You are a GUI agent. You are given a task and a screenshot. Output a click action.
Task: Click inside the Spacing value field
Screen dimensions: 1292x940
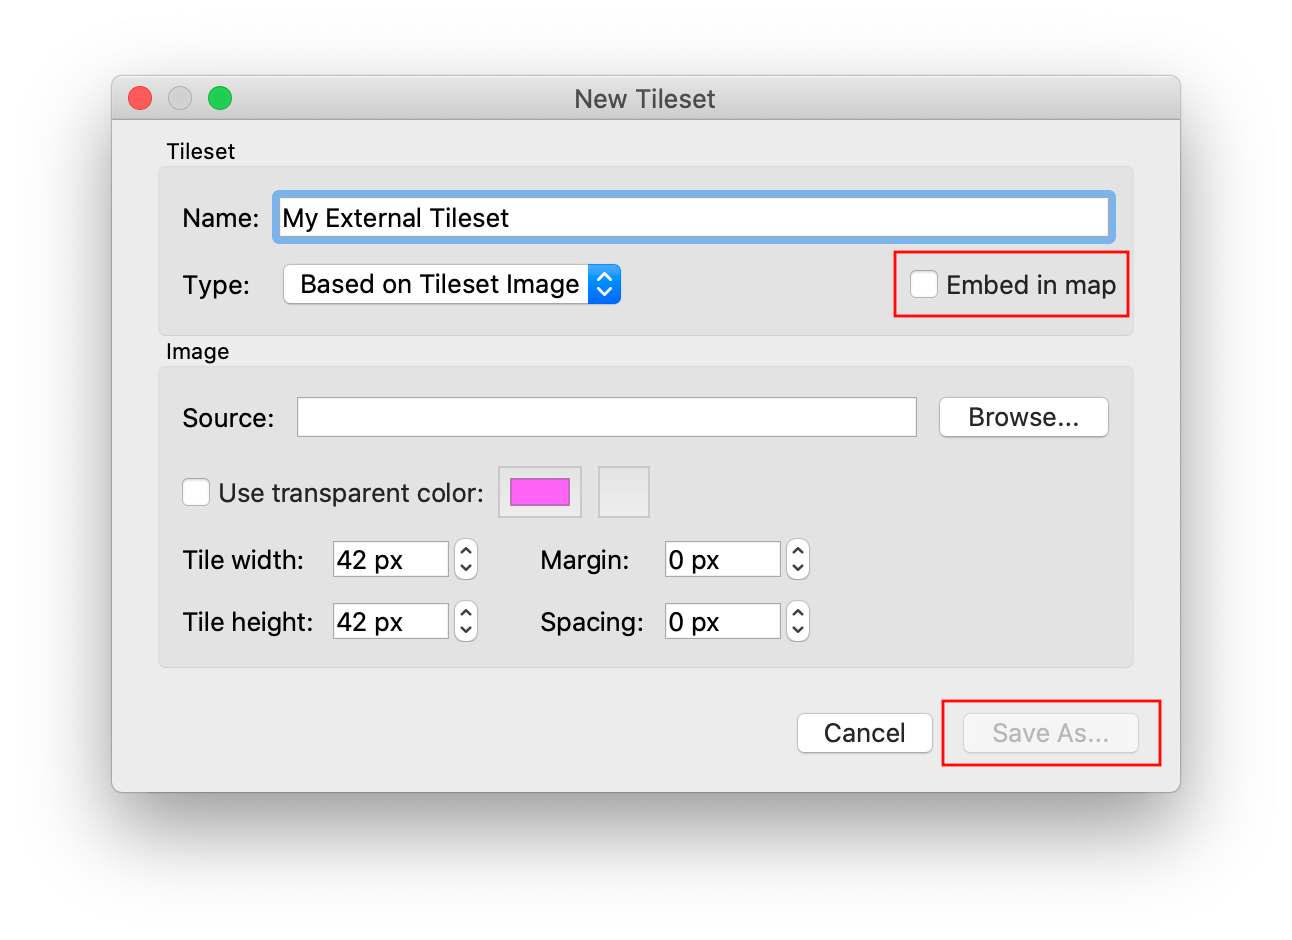pos(722,622)
